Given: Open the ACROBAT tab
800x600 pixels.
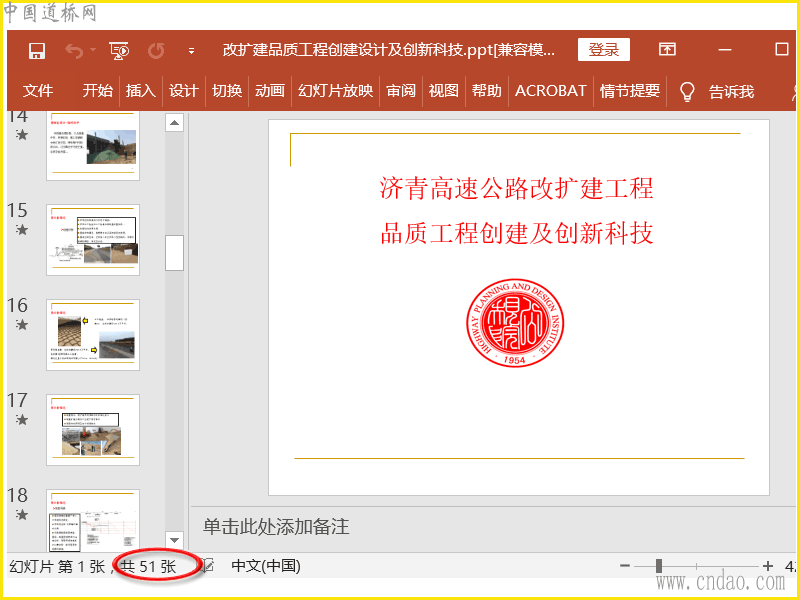Looking at the screenshot, I should [551, 91].
